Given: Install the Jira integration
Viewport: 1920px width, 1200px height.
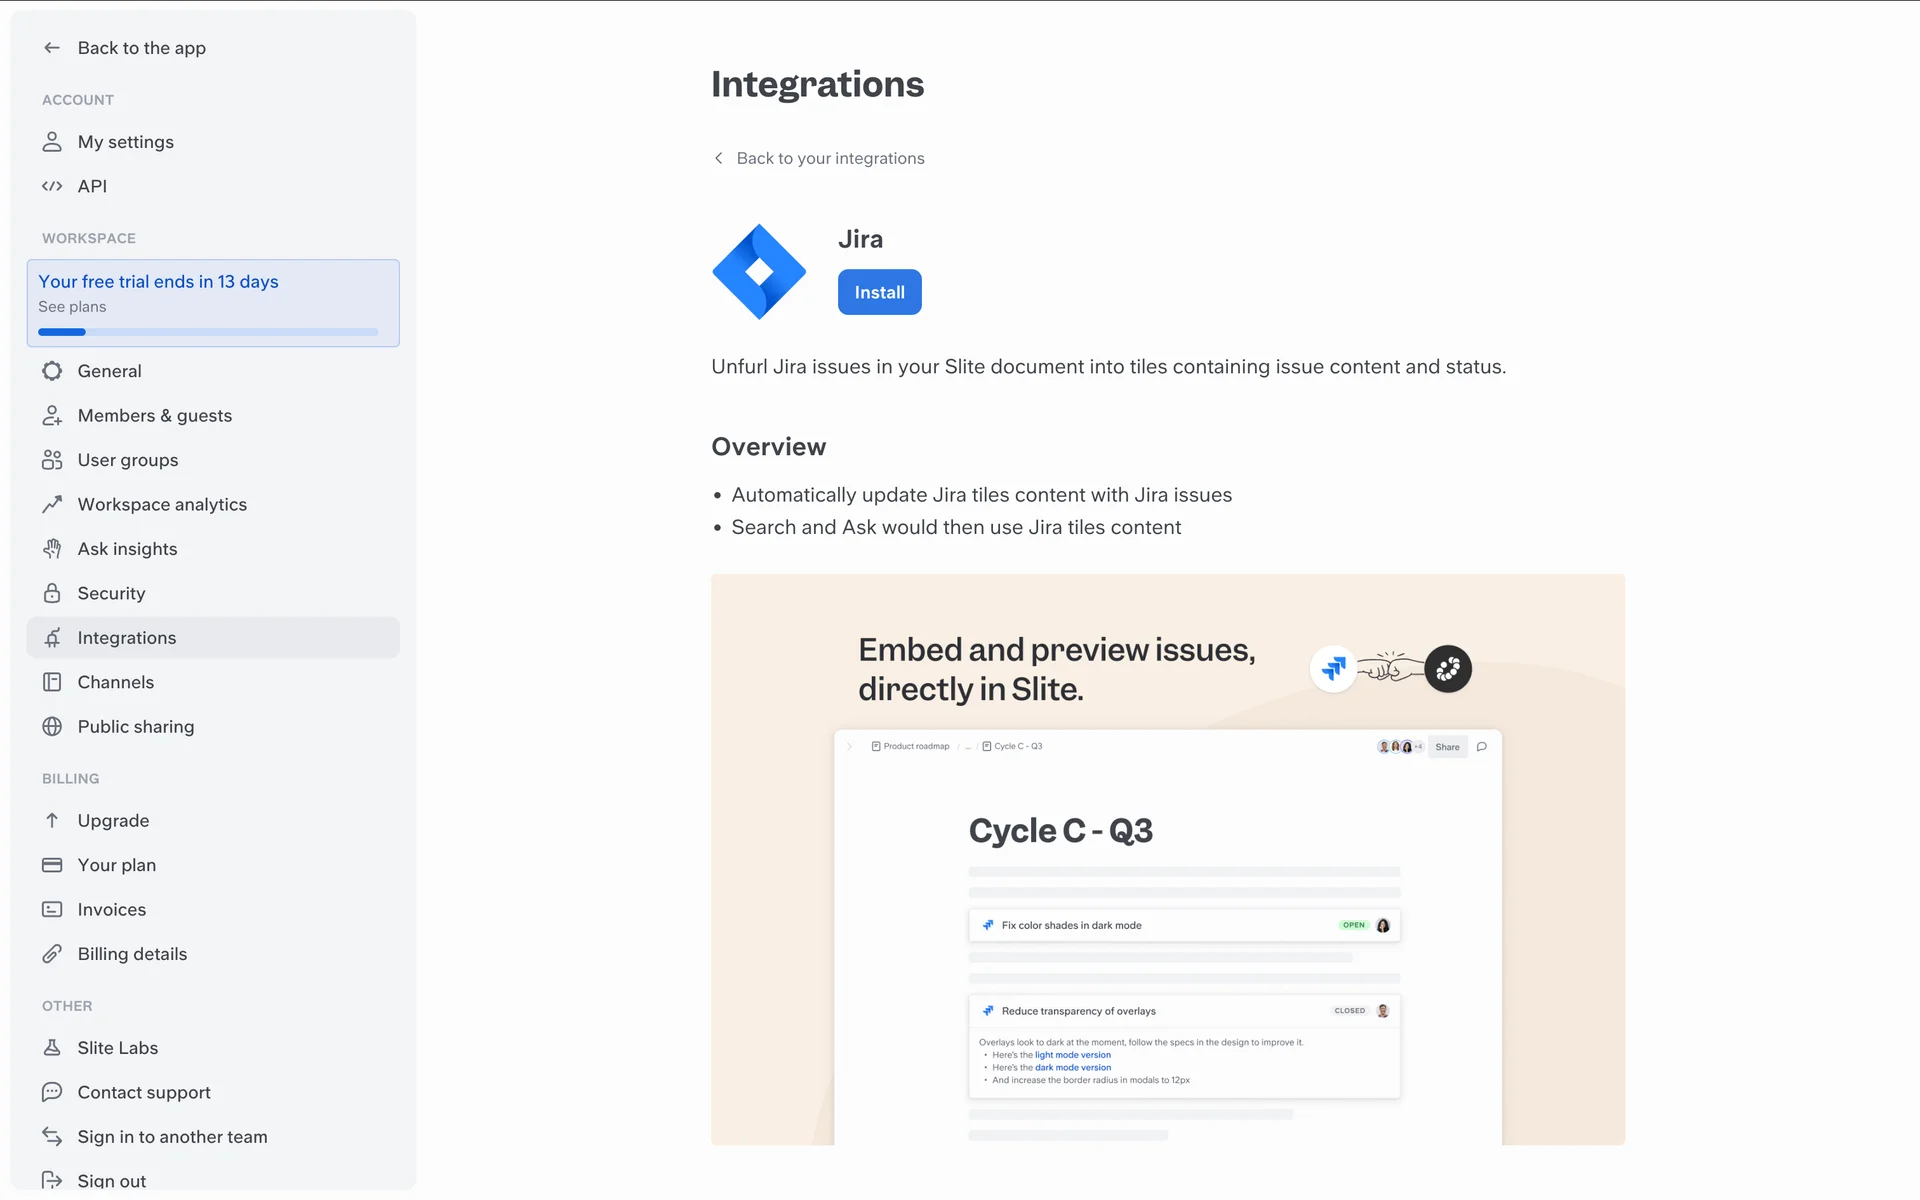Looking at the screenshot, I should coord(879,292).
